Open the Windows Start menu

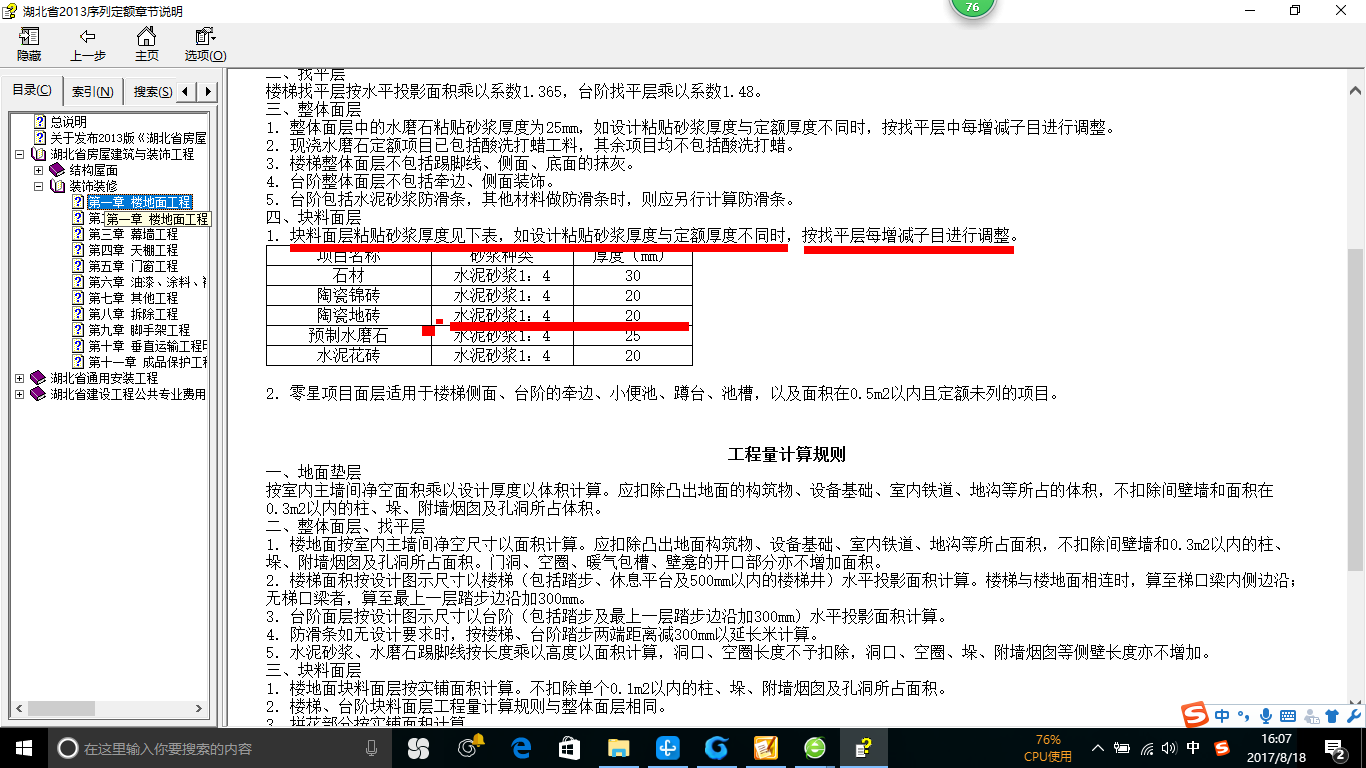tap(24, 747)
